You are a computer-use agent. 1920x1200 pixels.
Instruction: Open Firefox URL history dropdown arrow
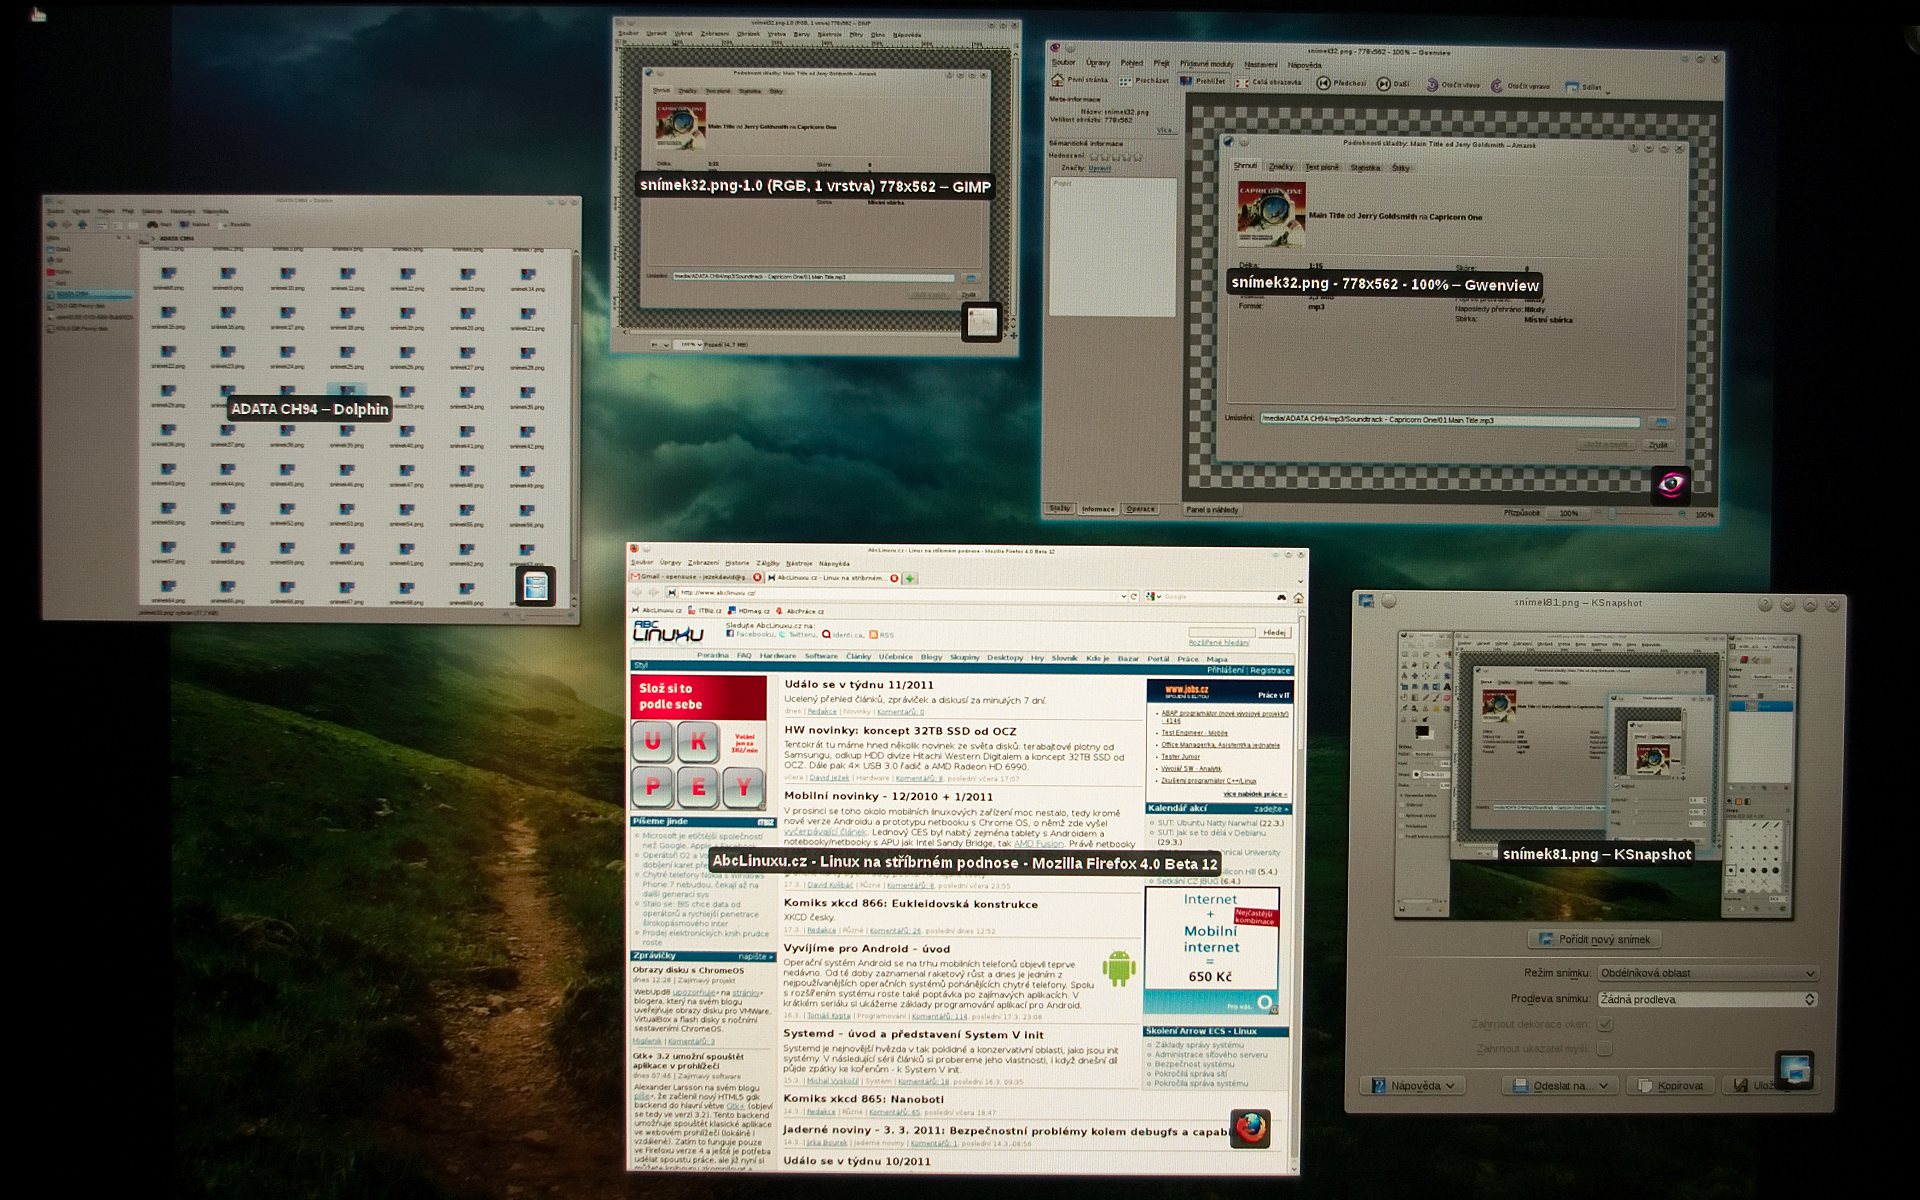[x=1124, y=596]
